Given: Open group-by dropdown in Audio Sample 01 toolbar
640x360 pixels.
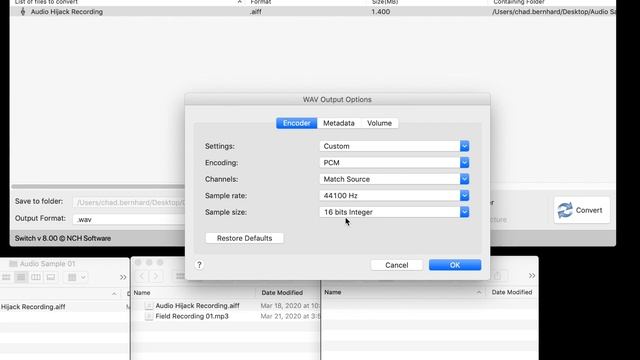Looking at the screenshot, I should [x=77, y=277].
